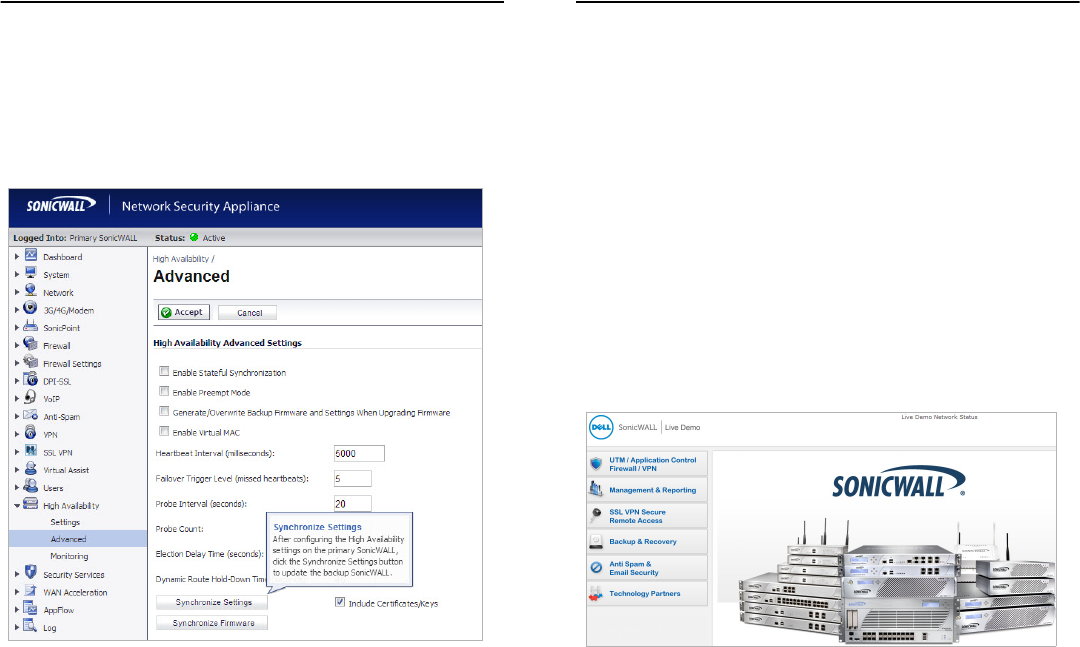Screen dimensions: 1080x647
Task: Click the SonicWALL logo in header
Action: [x=61, y=205]
